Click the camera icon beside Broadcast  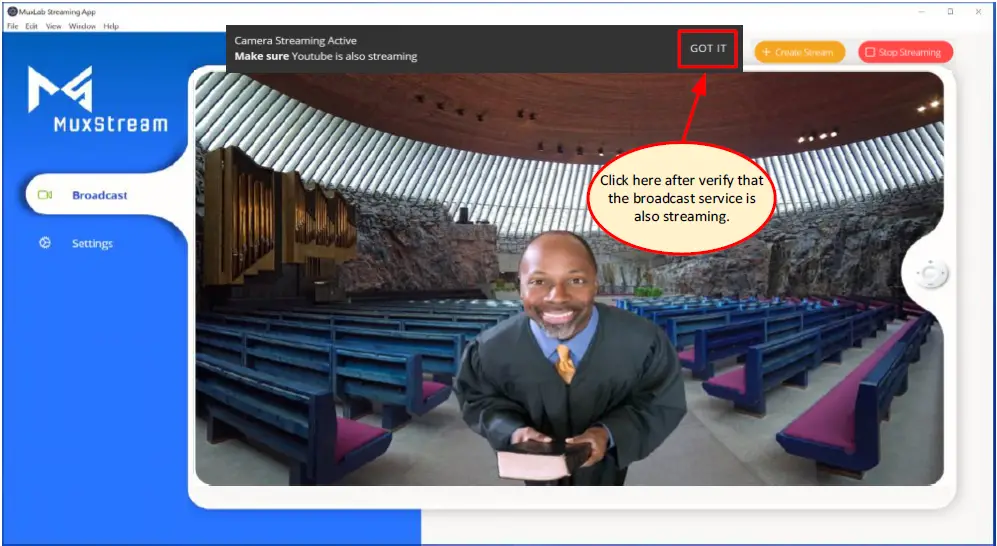(x=45, y=195)
